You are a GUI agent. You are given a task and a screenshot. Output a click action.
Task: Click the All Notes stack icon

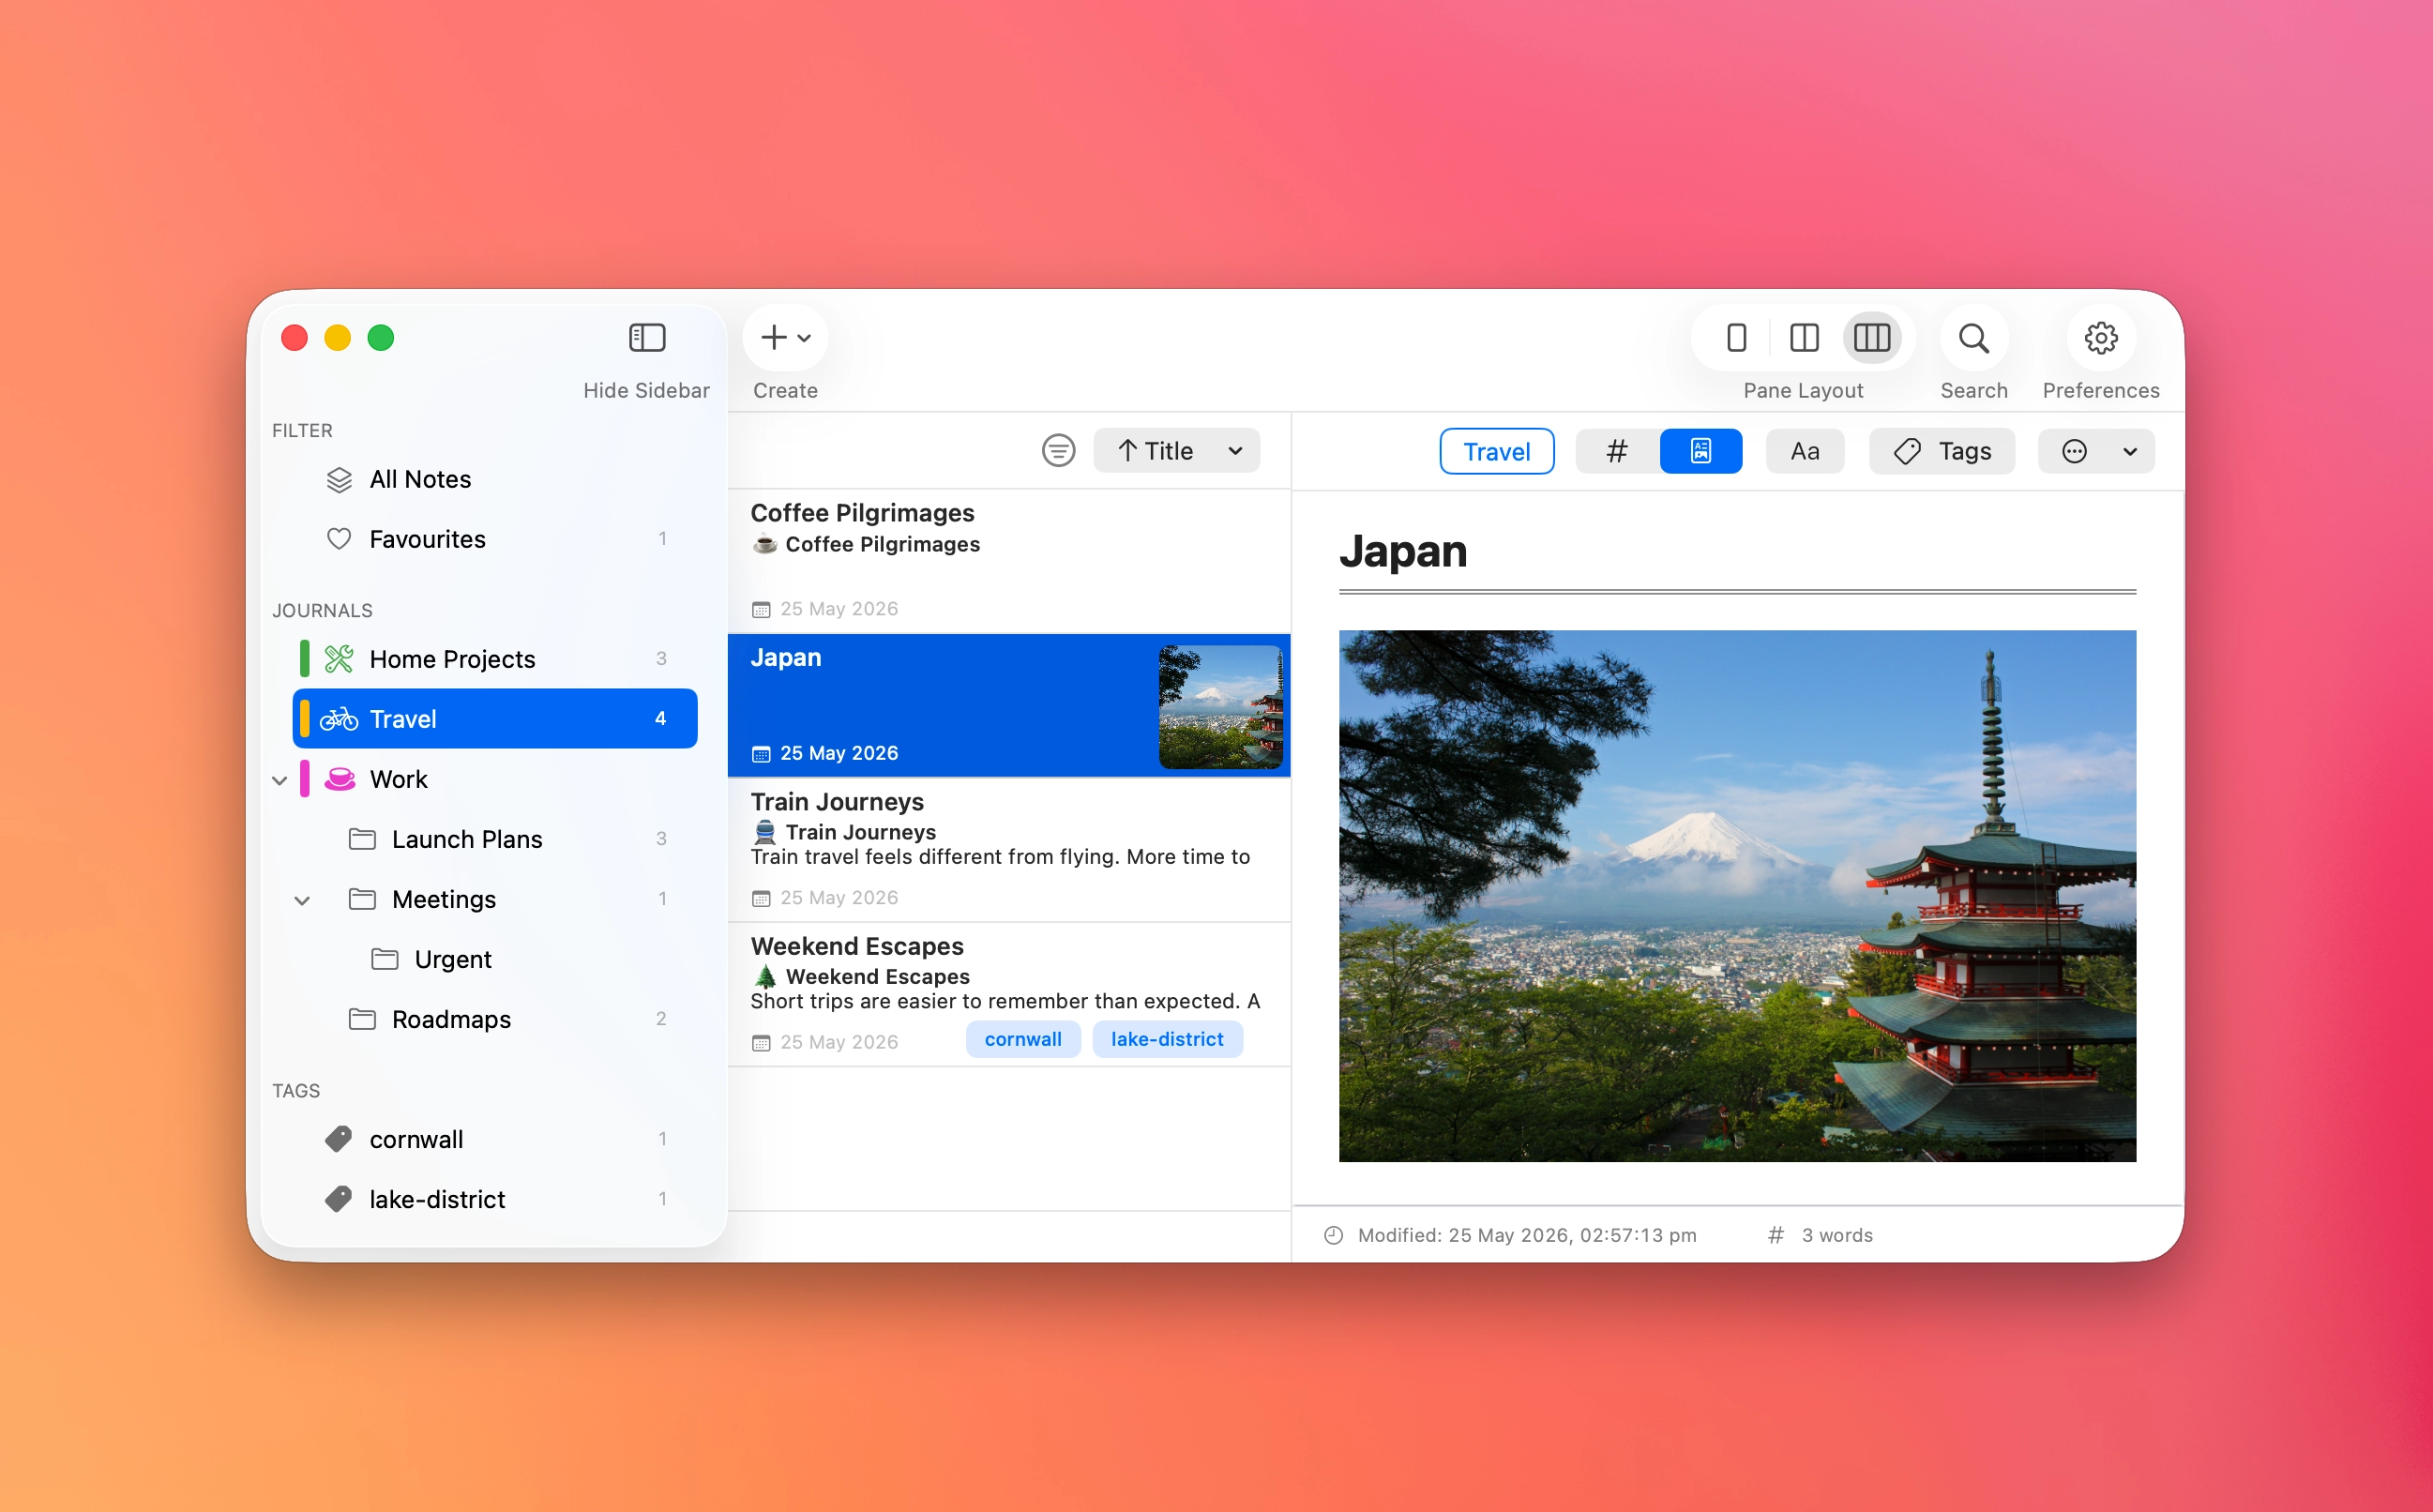tap(339, 480)
